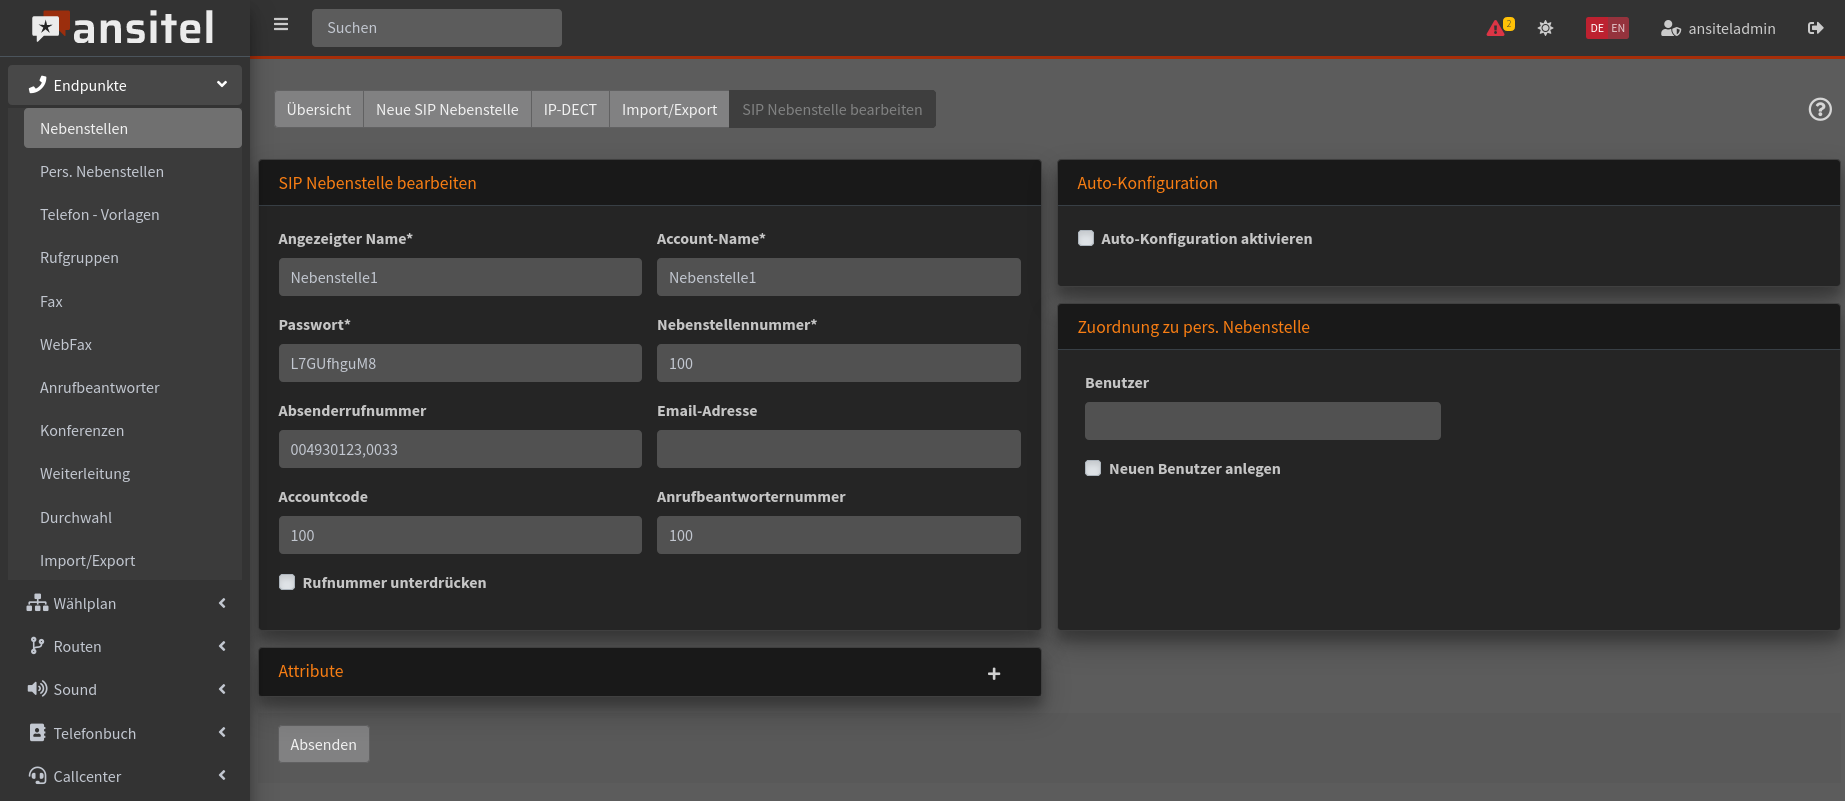
Task: Enable Rufnummer unterdrücken checkbox
Action: point(288,582)
